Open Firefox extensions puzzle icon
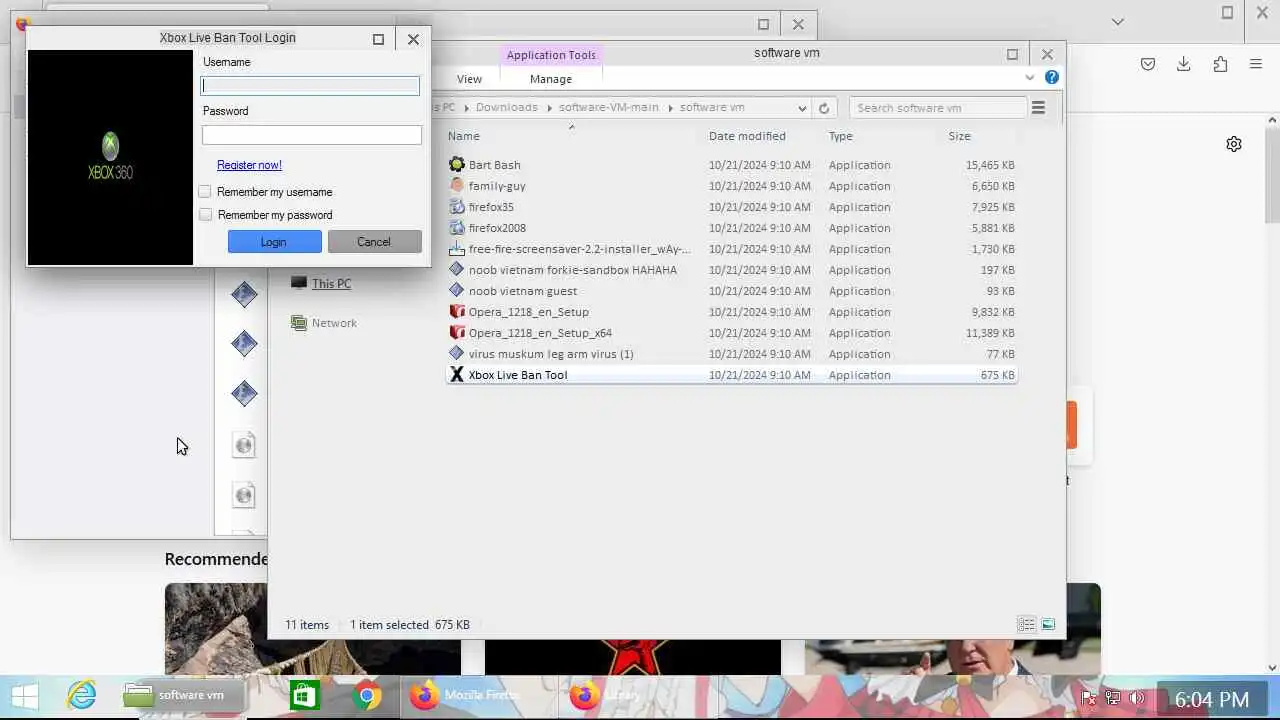Screen dimensions: 1280x720 pyautogui.click(x=1220, y=64)
